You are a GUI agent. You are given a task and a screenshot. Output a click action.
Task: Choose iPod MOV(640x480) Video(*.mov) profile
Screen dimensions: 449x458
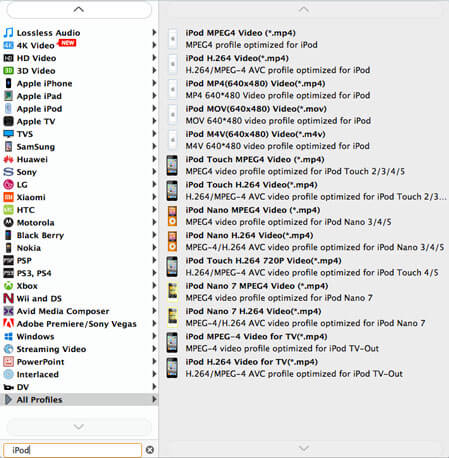point(304,115)
